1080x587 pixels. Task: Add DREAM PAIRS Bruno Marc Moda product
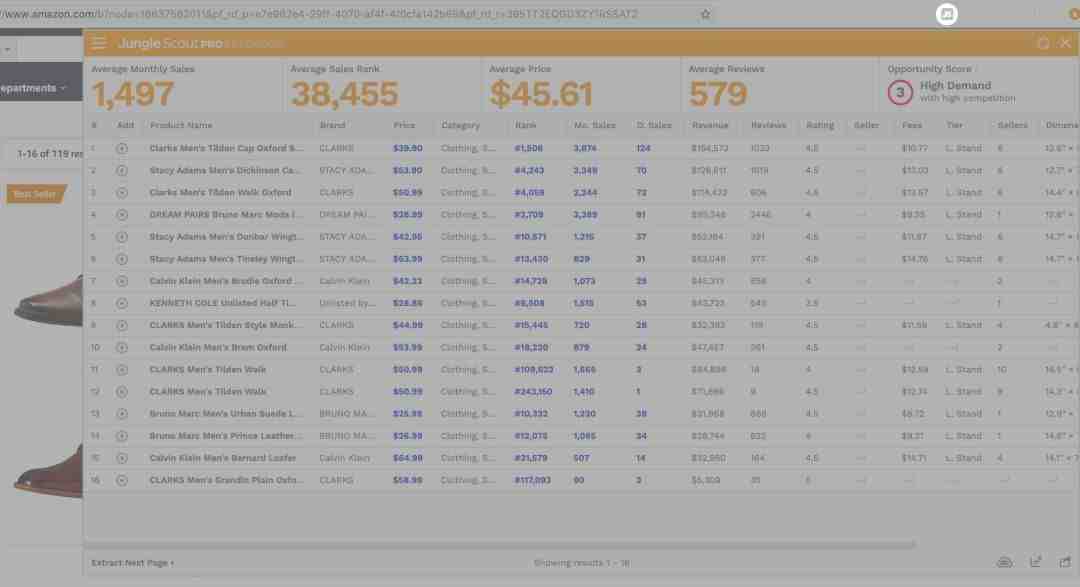pos(122,214)
